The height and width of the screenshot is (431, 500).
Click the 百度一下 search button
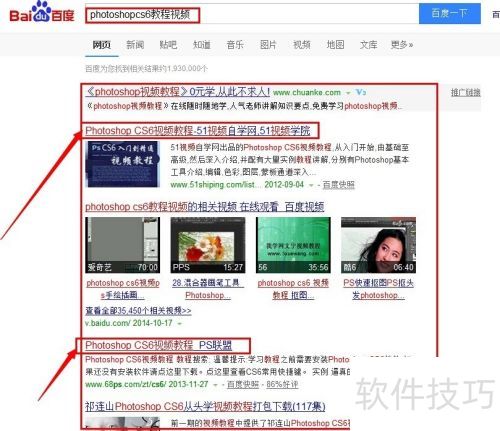pos(449,14)
